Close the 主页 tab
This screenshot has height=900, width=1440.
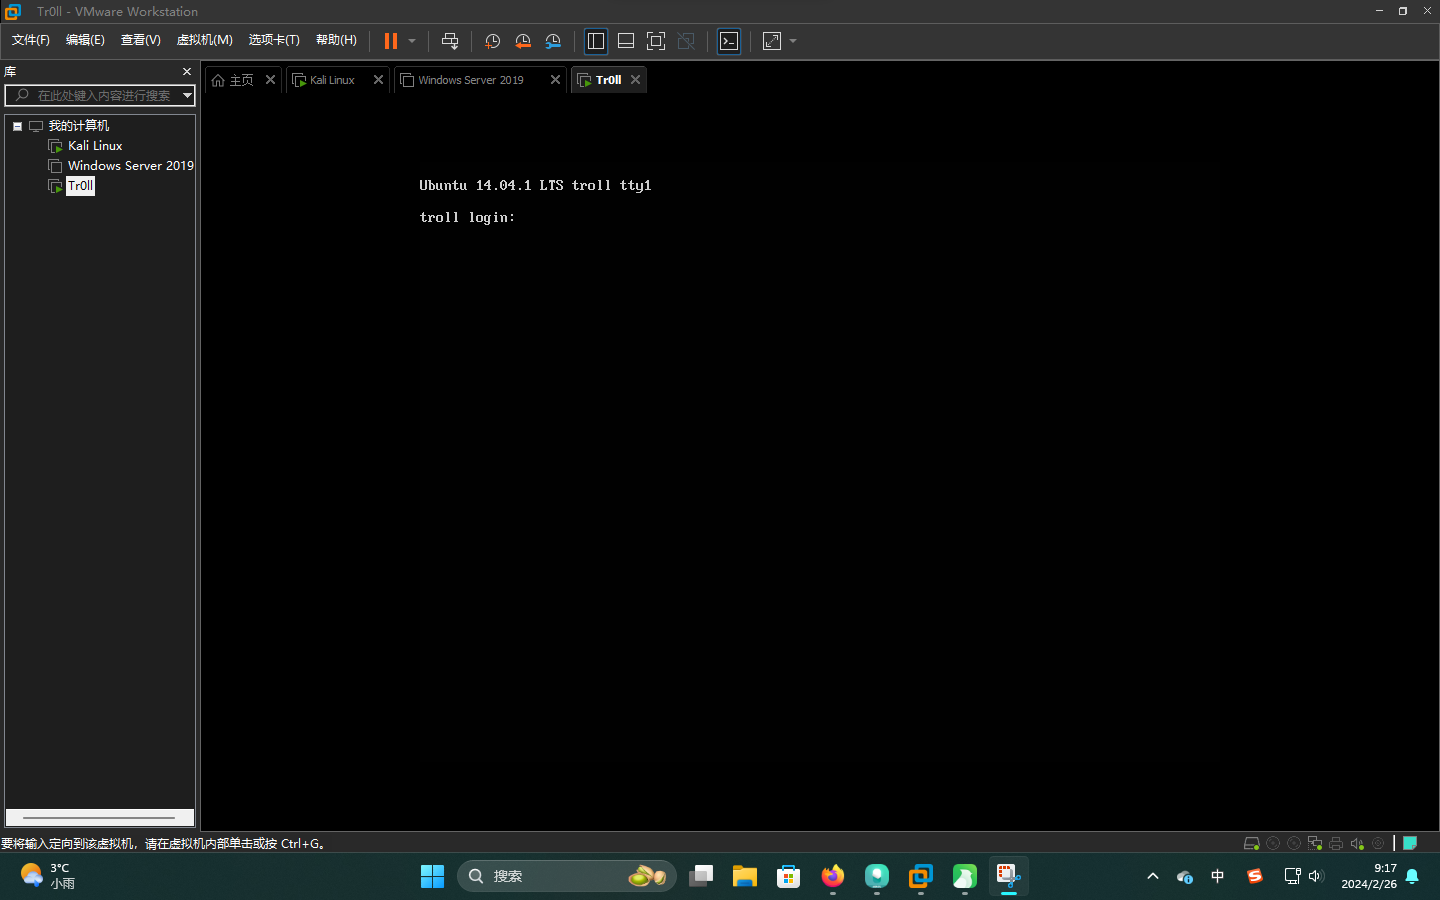click(x=270, y=80)
